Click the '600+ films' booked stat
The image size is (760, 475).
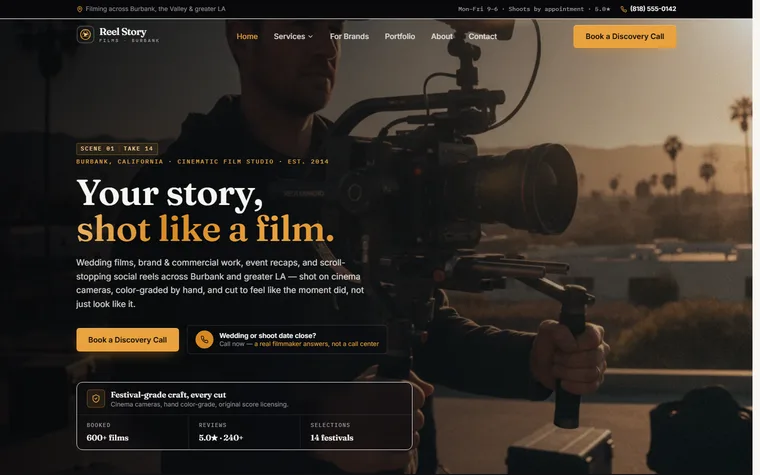[x=108, y=438]
